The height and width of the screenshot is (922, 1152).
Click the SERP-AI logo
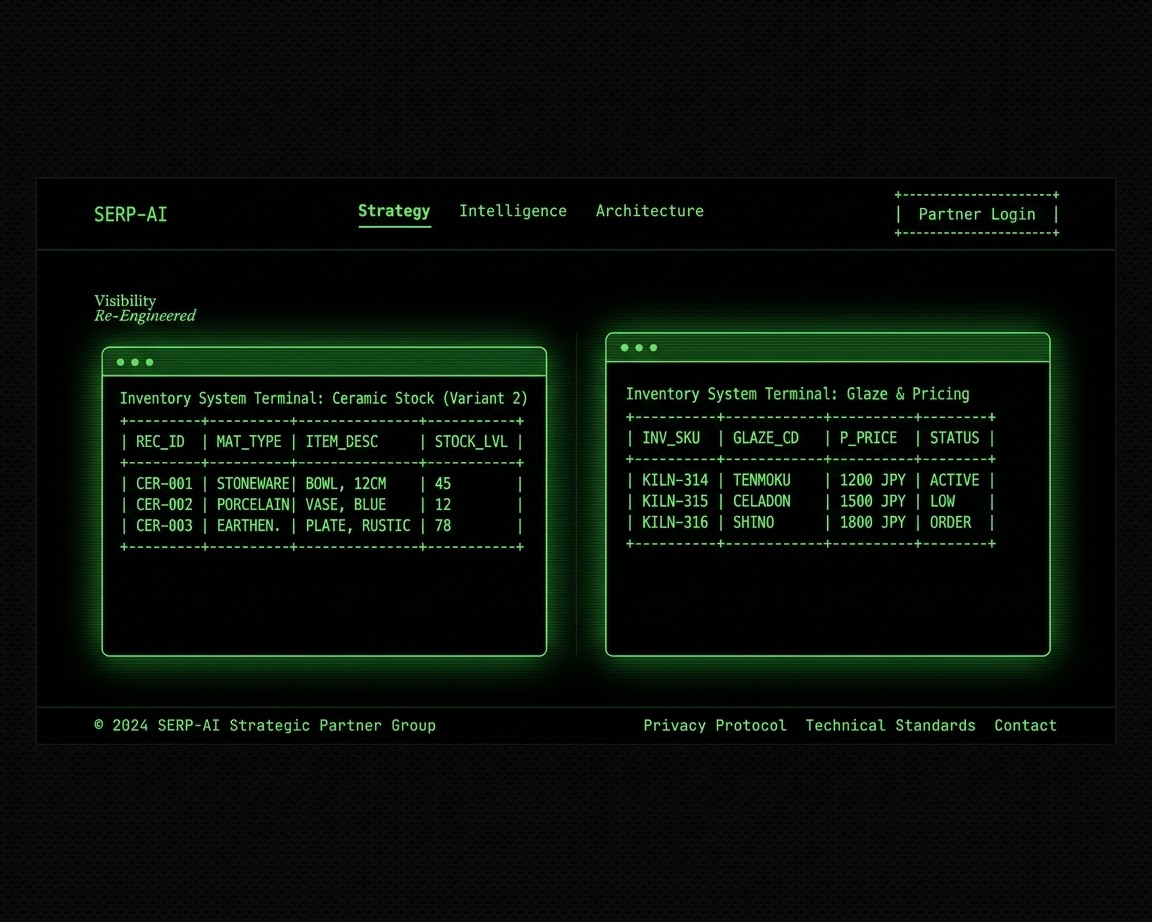pyautogui.click(x=131, y=215)
